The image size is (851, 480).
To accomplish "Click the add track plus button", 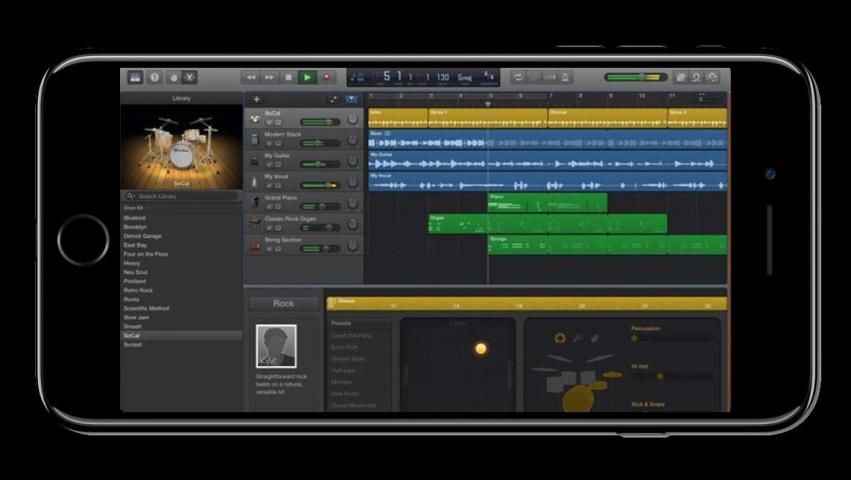I will click(x=256, y=99).
